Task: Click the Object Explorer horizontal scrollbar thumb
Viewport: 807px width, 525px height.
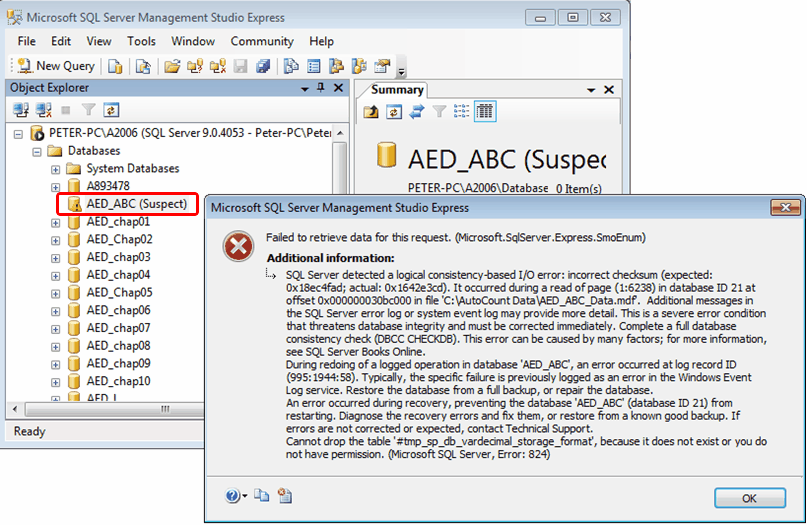Action: [x=116, y=409]
